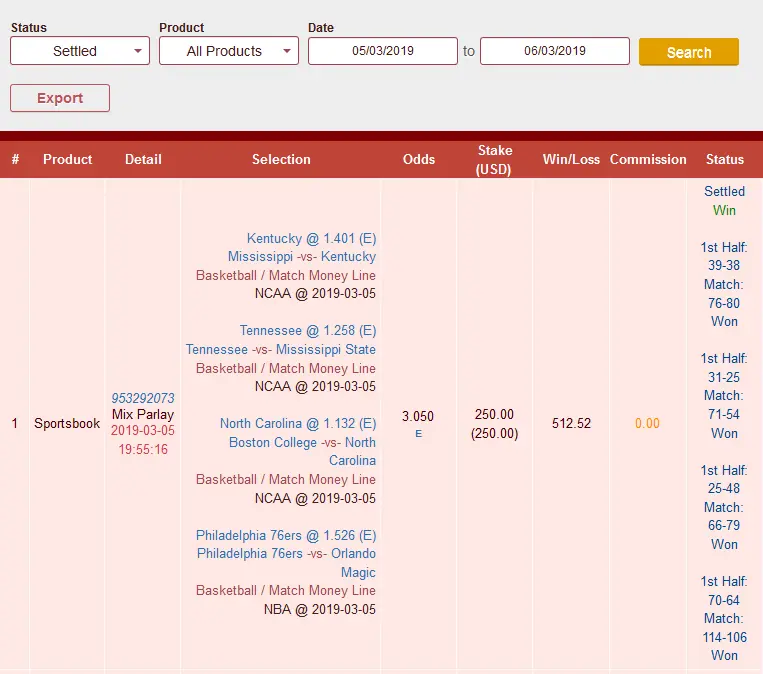Click the end date field 06/03/2019

(554, 51)
